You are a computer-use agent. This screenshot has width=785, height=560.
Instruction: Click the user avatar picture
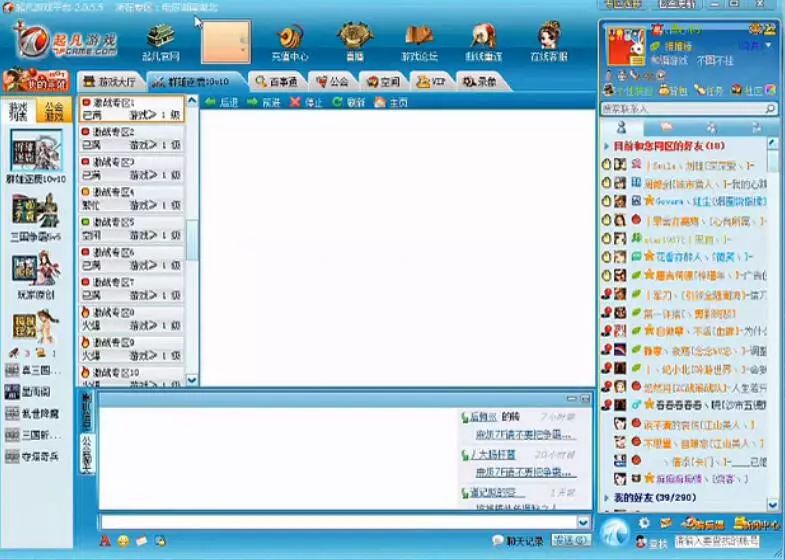tap(625, 47)
